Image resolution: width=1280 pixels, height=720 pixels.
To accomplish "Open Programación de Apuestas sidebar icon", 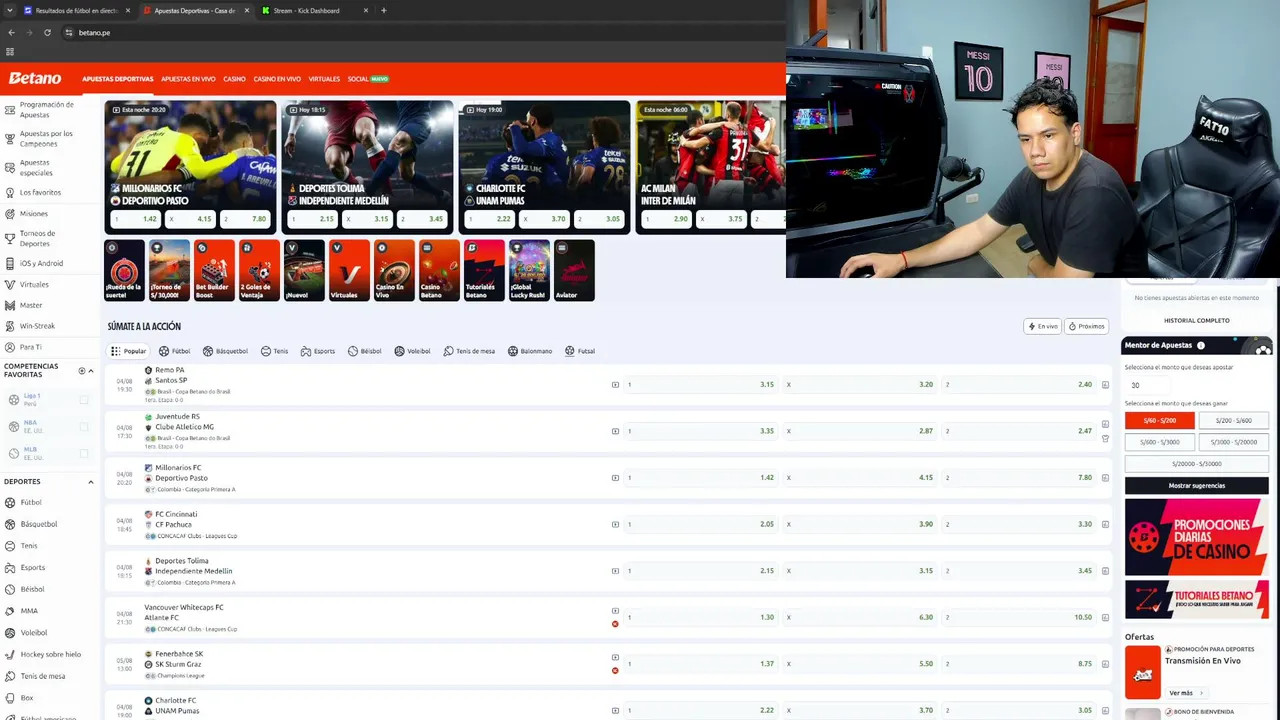I will tap(10, 109).
